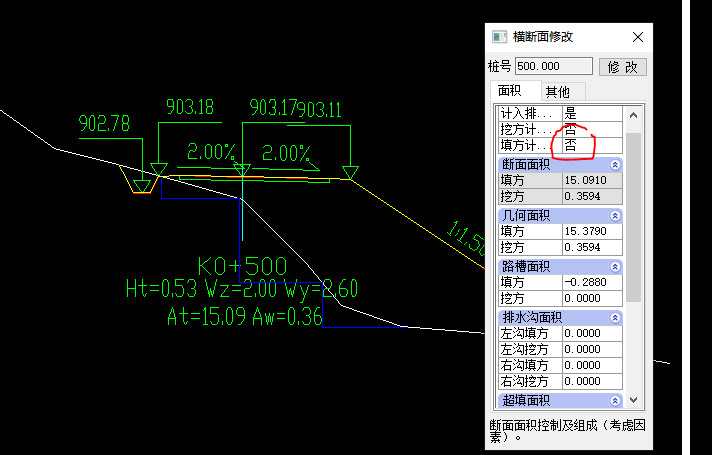712x455 pixels.
Task: Toggle the 计入排 value 是
Action: point(590,114)
